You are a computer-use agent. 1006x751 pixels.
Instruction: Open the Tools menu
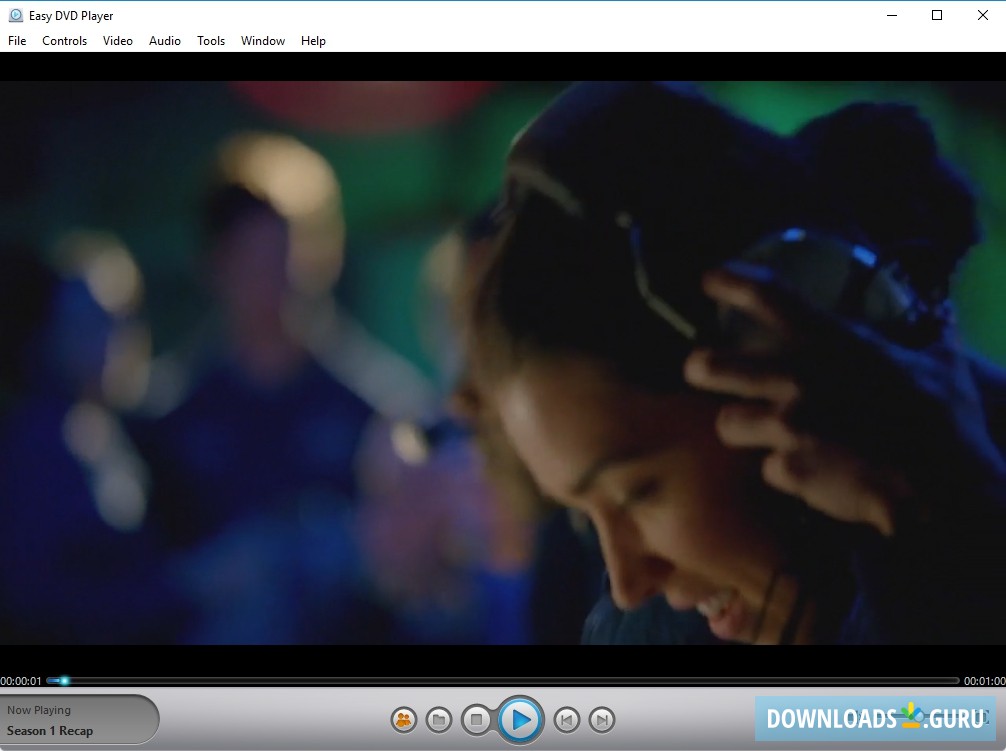point(210,41)
